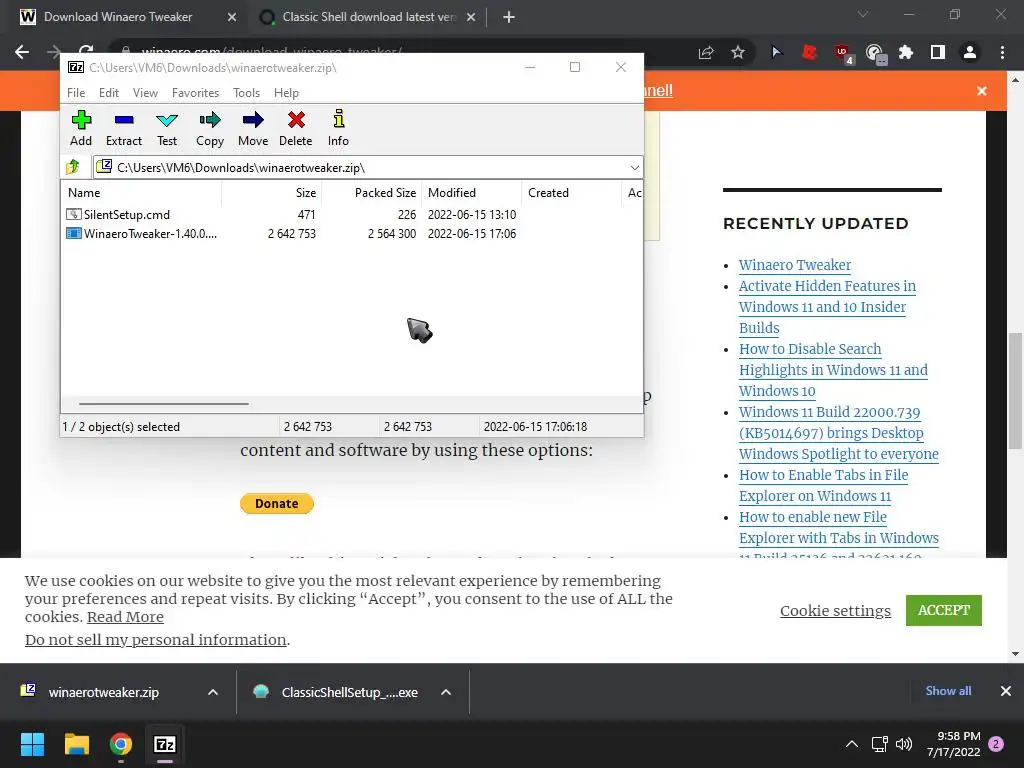Image resolution: width=1024 pixels, height=768 pixels.
Task: Open winaerotweaker.zip download item
Action: (x=103, y=692)
